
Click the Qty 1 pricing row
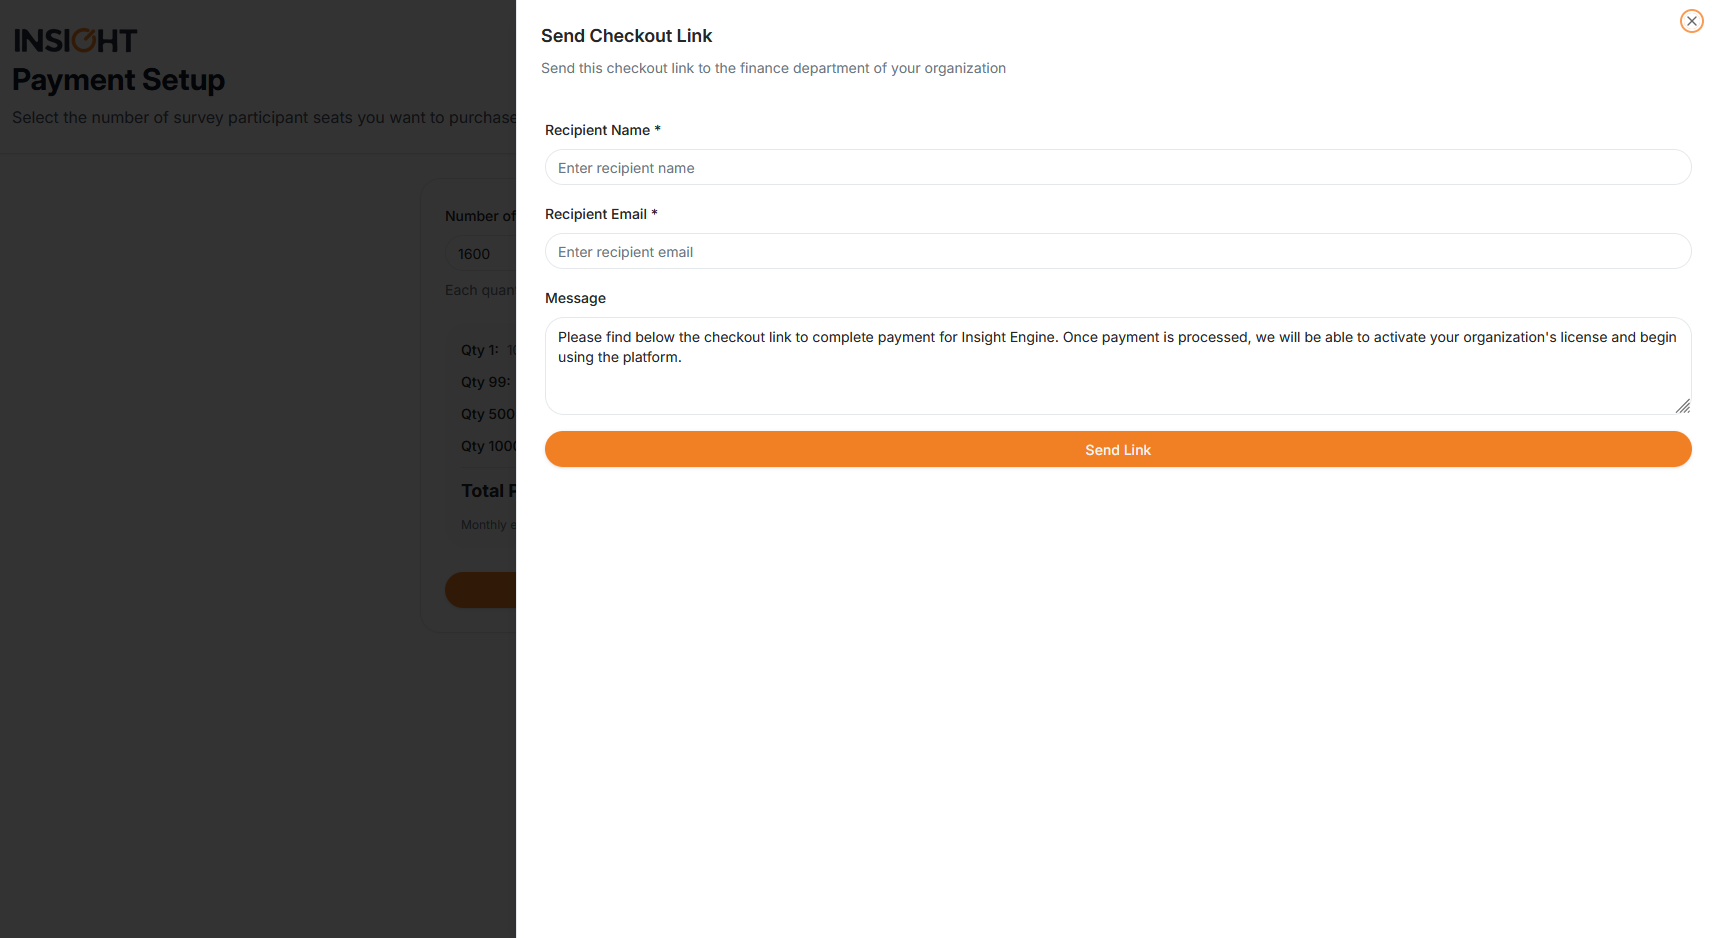point(486,350)
